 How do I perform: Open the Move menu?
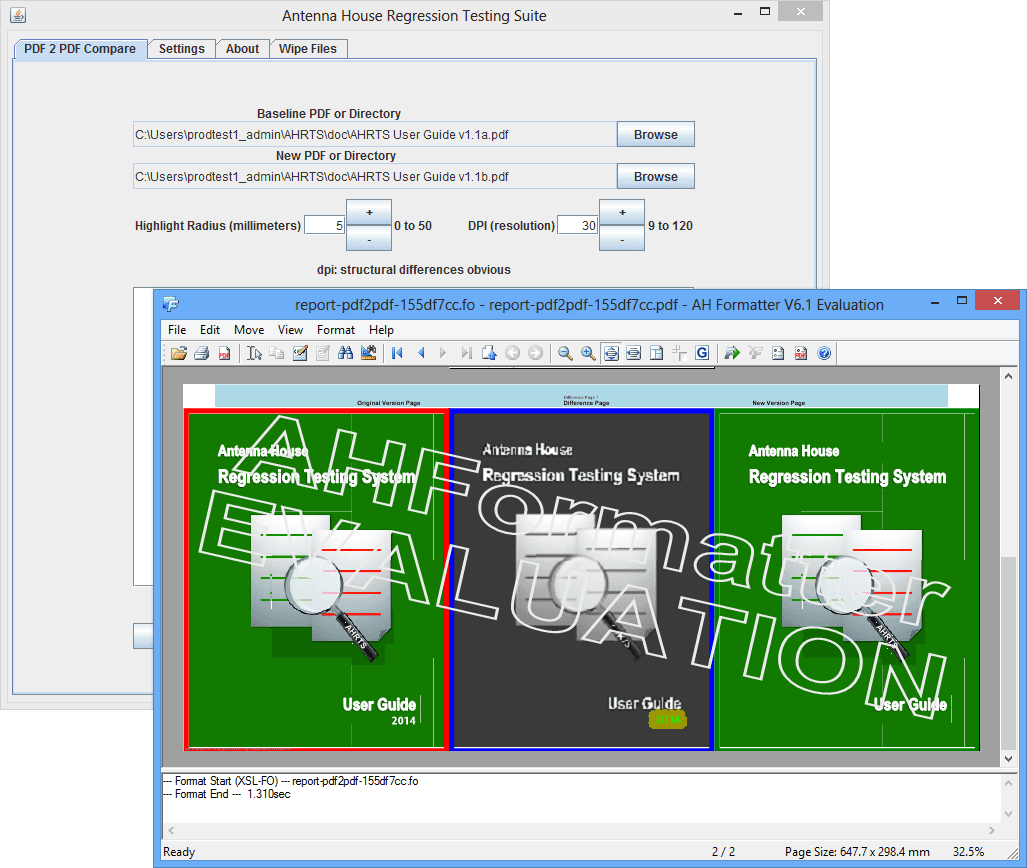click(249, 330)
